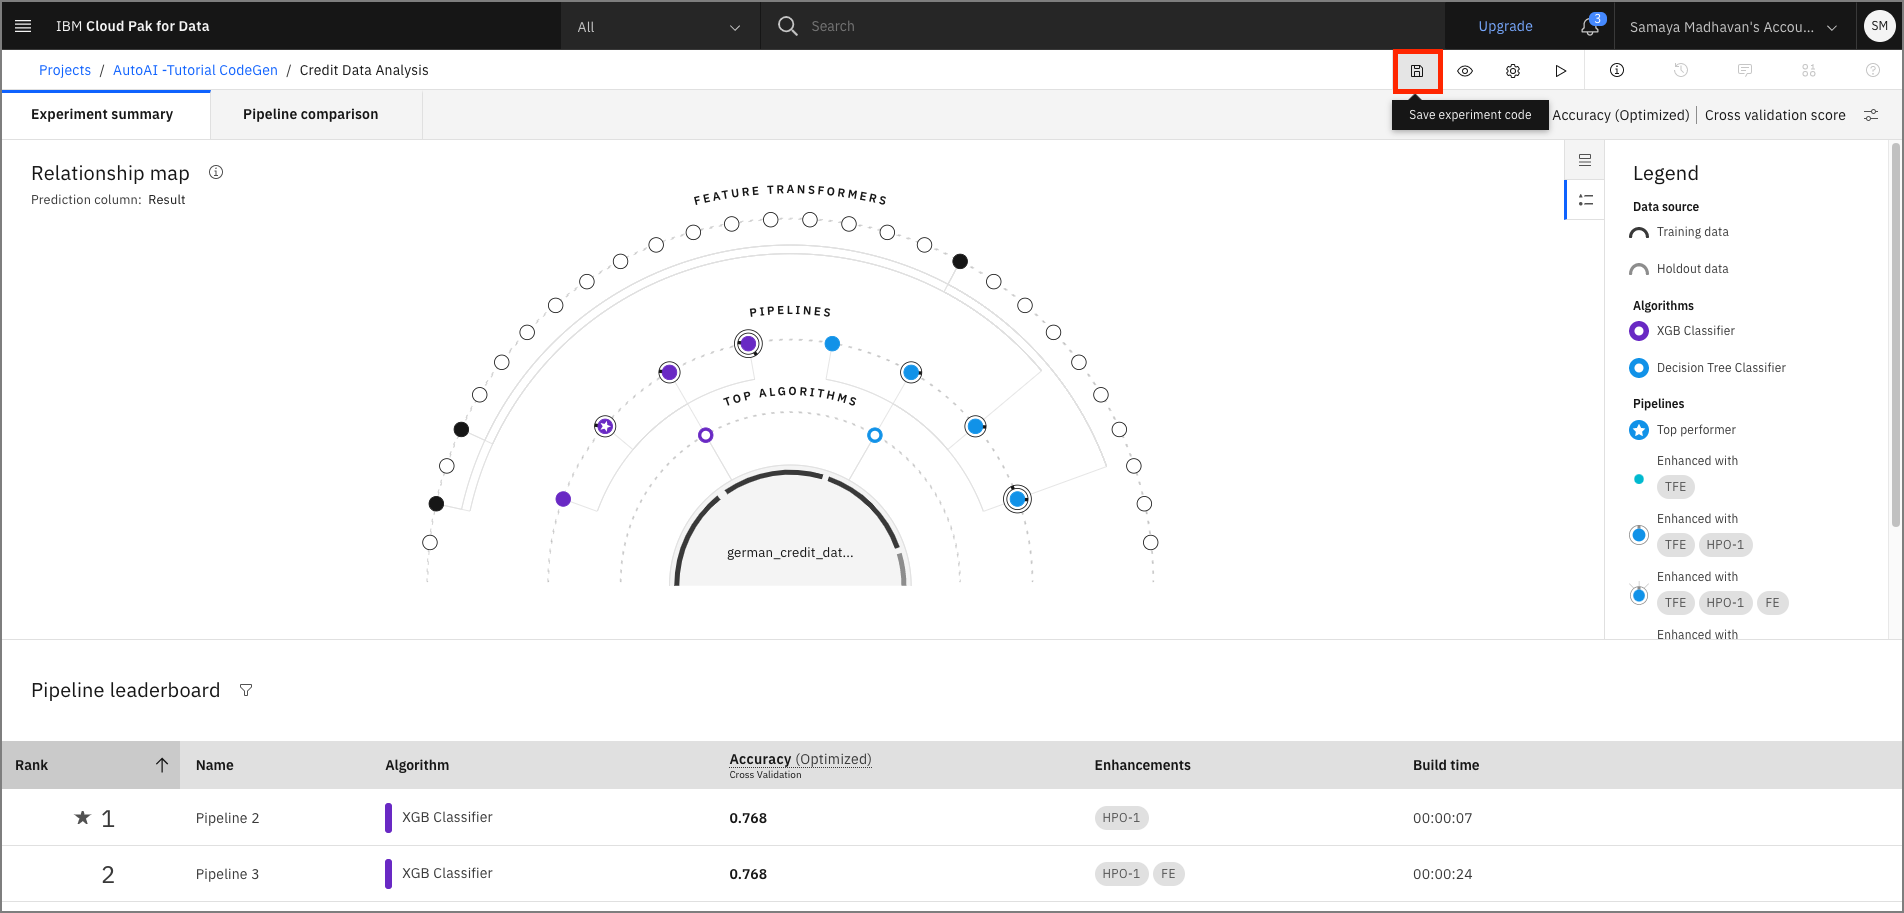Screen dimensions: 1904x913
Task: Click FE tag in Pipeline 3 row
Action: [1168, 874]
